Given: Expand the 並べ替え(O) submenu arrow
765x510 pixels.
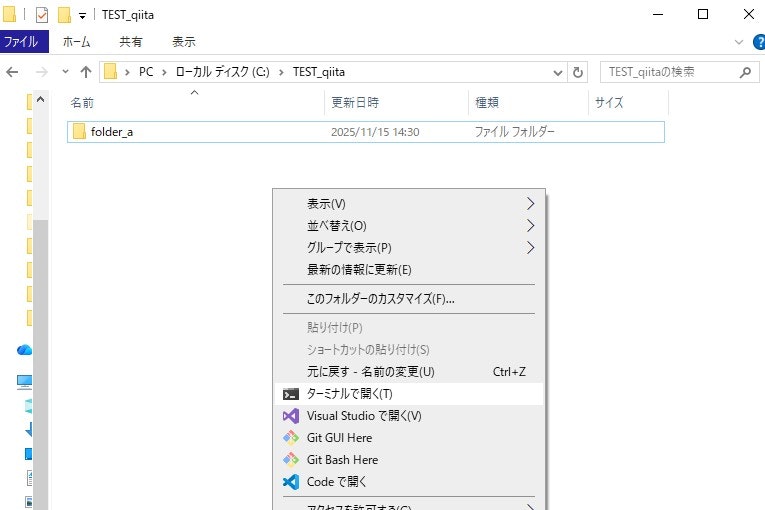Looking at the screenshot, I should [531, 225].
